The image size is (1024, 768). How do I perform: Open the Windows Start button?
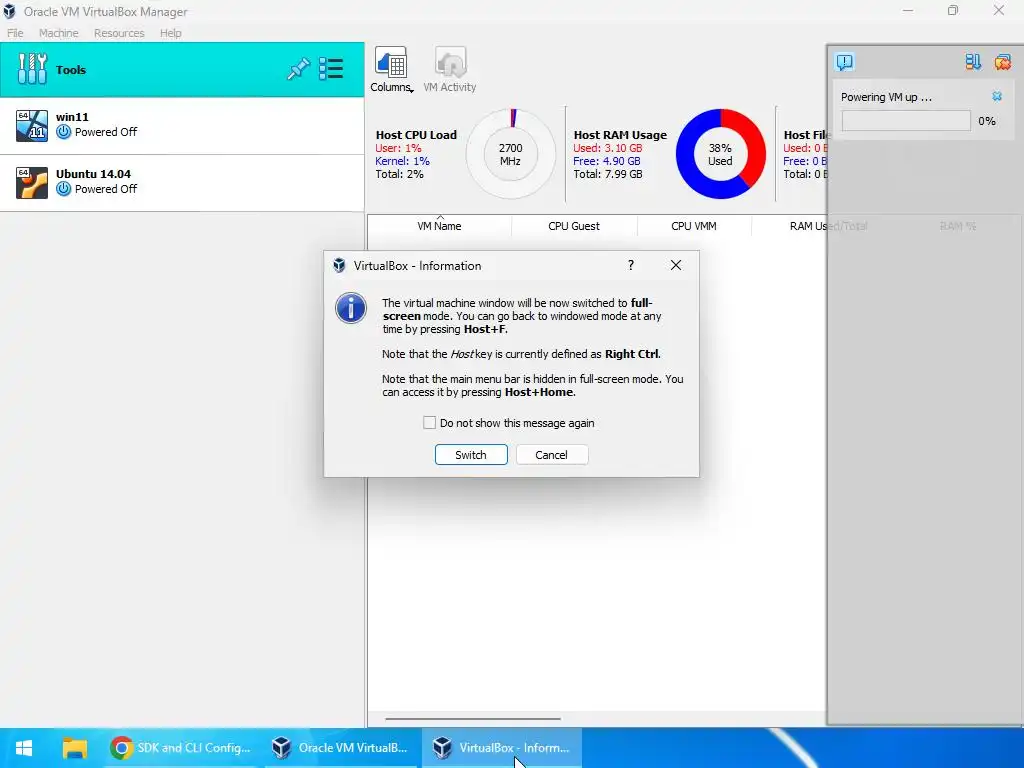pos(24,748)
